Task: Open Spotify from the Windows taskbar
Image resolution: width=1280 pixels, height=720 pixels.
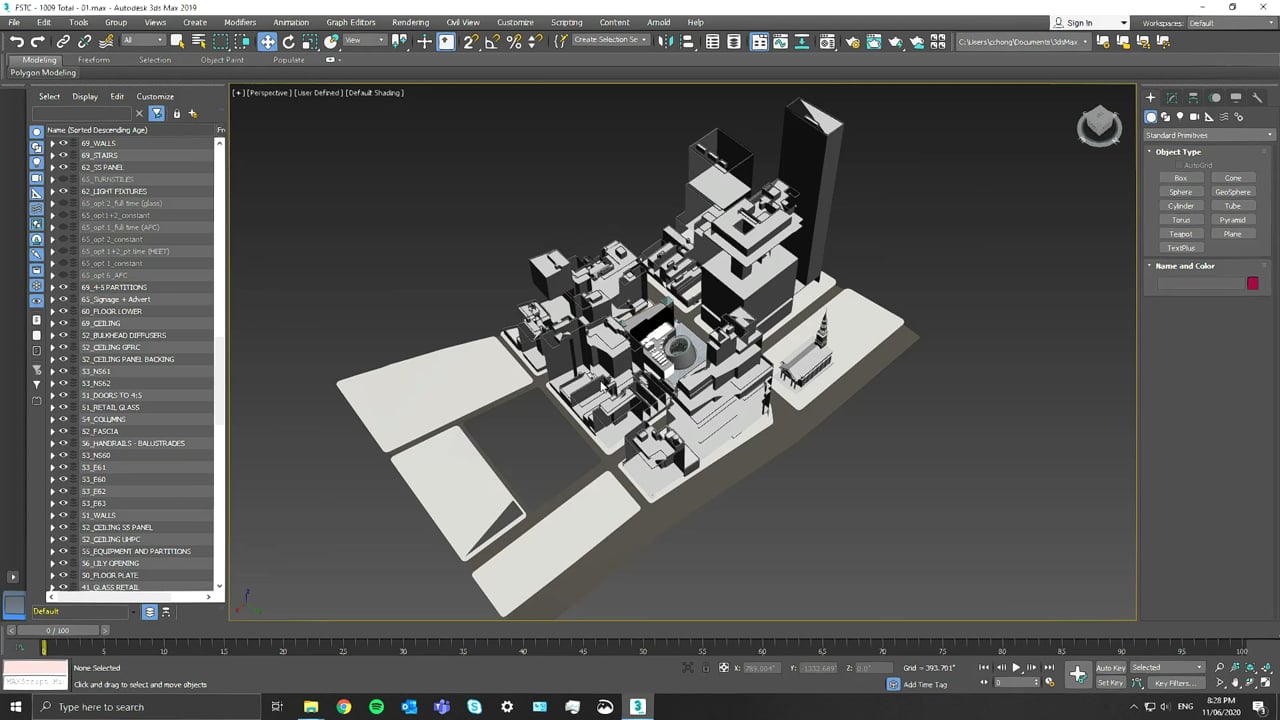Action: pos(376,707)
